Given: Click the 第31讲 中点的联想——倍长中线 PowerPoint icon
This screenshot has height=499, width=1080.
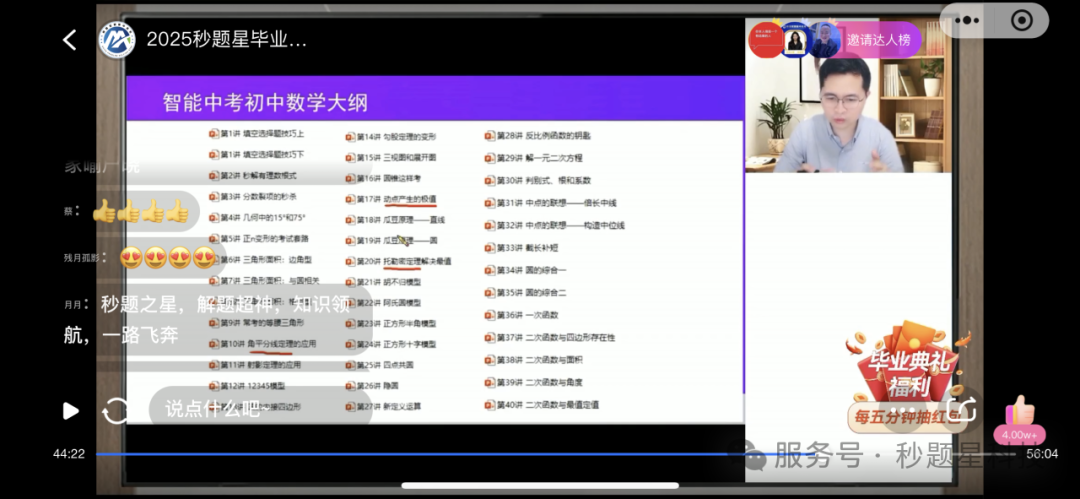Looking at the screenshot, I should [490, 203].
